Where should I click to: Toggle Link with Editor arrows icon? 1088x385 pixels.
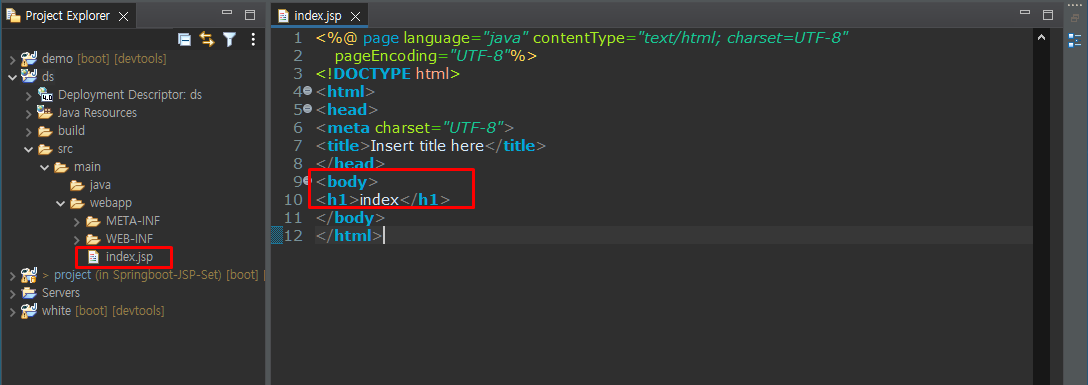tap(207, 39)
